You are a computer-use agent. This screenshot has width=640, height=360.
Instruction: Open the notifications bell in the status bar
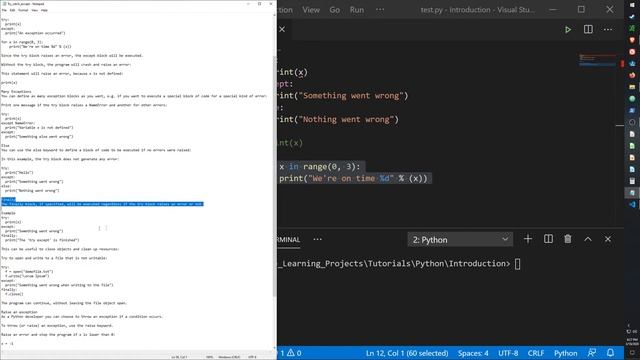pos(610,353)
